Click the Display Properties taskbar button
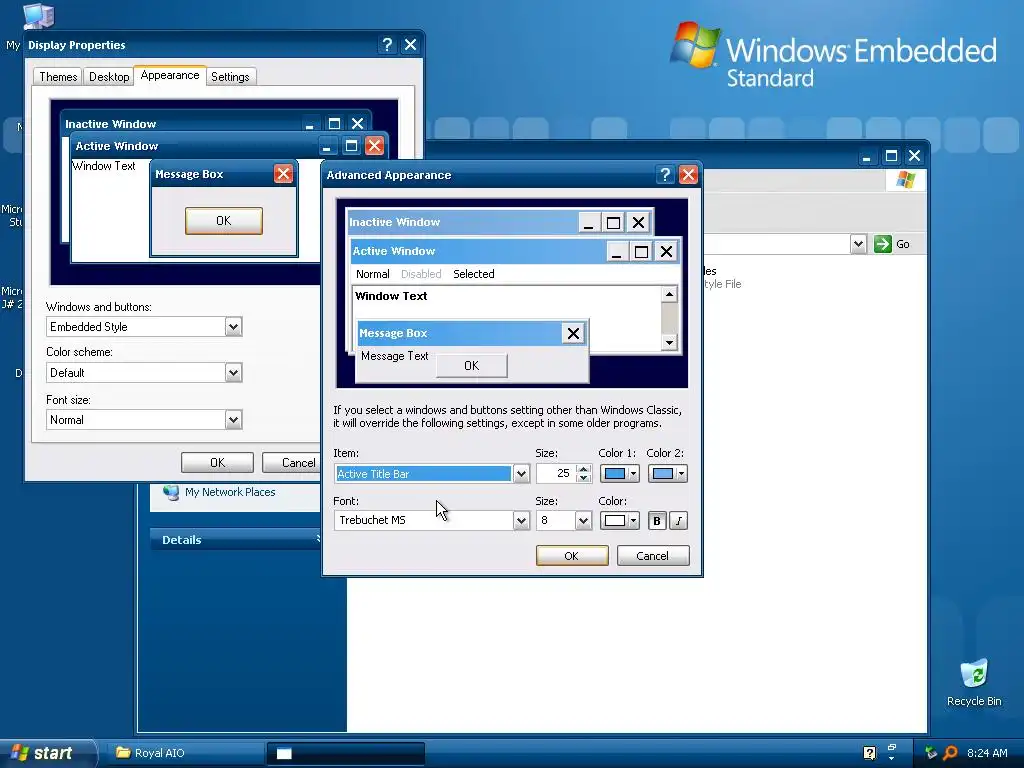 click(346, 753)
